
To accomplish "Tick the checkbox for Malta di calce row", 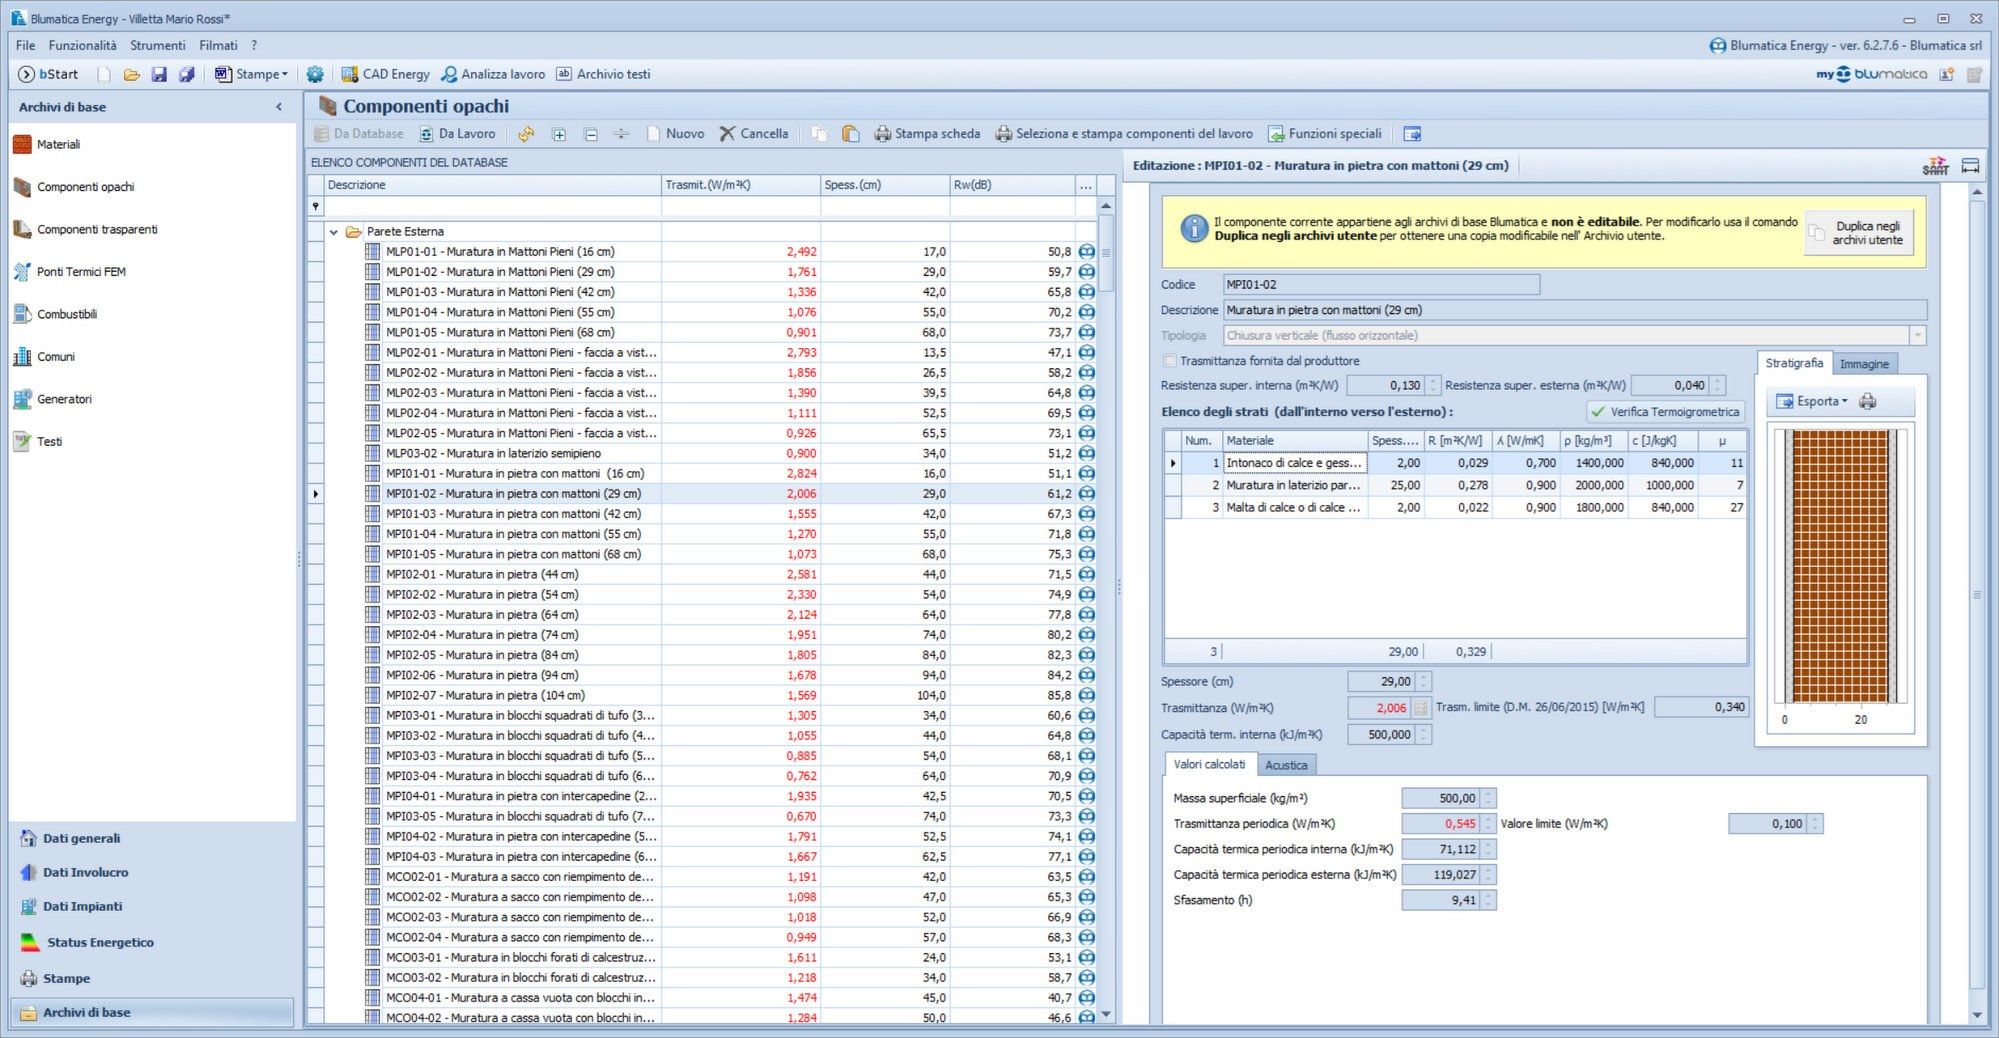I will pyautogui.click(x=1173, y=508).
